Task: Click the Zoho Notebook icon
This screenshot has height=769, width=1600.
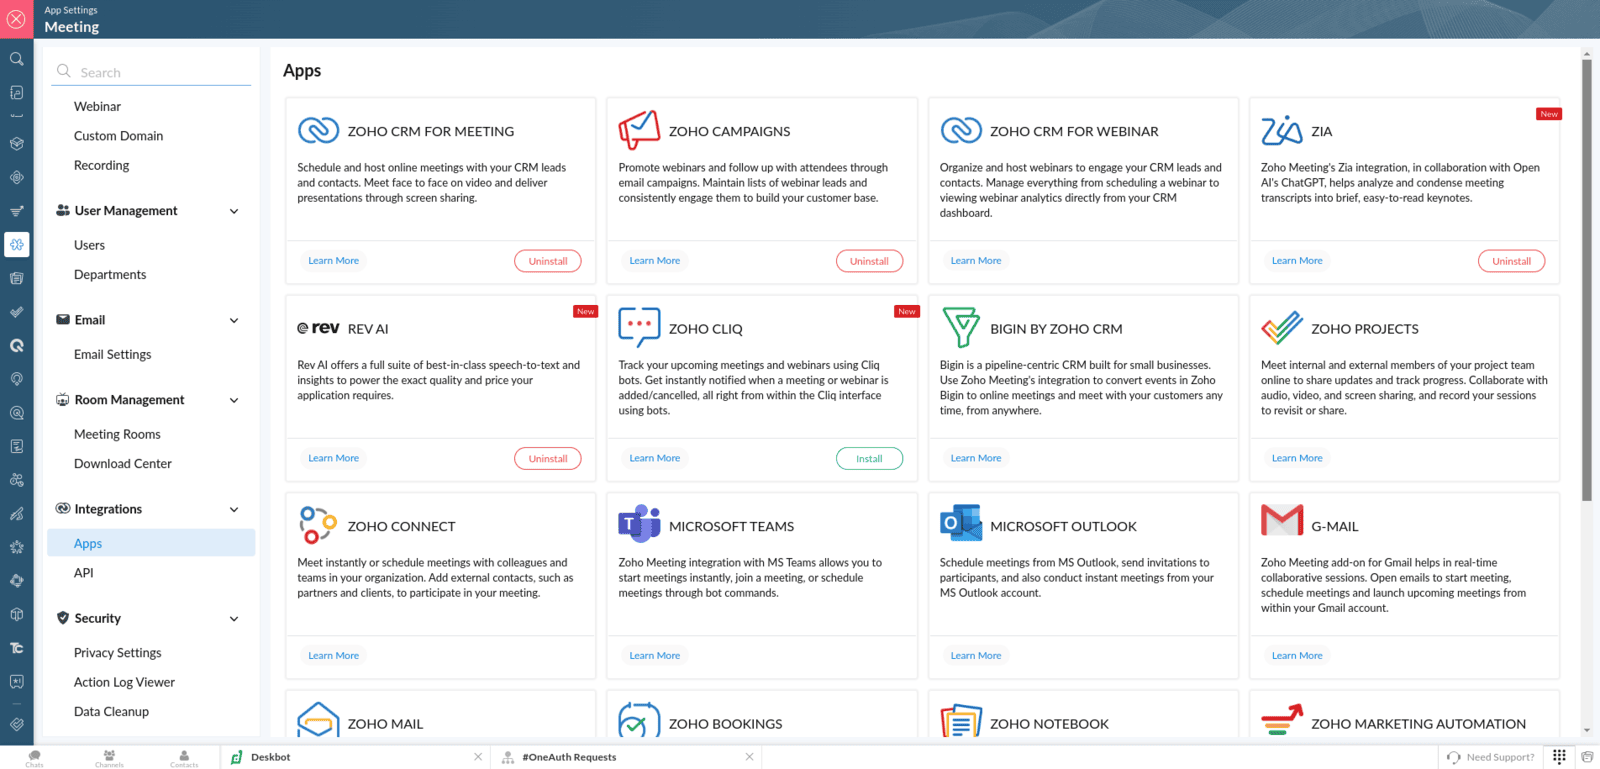Action: point(961,720)
